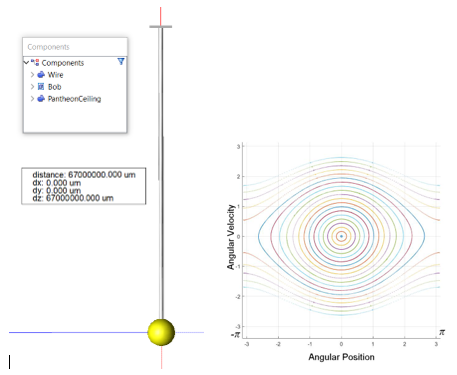Click the -π label at left of x-axis

[236, 334]
